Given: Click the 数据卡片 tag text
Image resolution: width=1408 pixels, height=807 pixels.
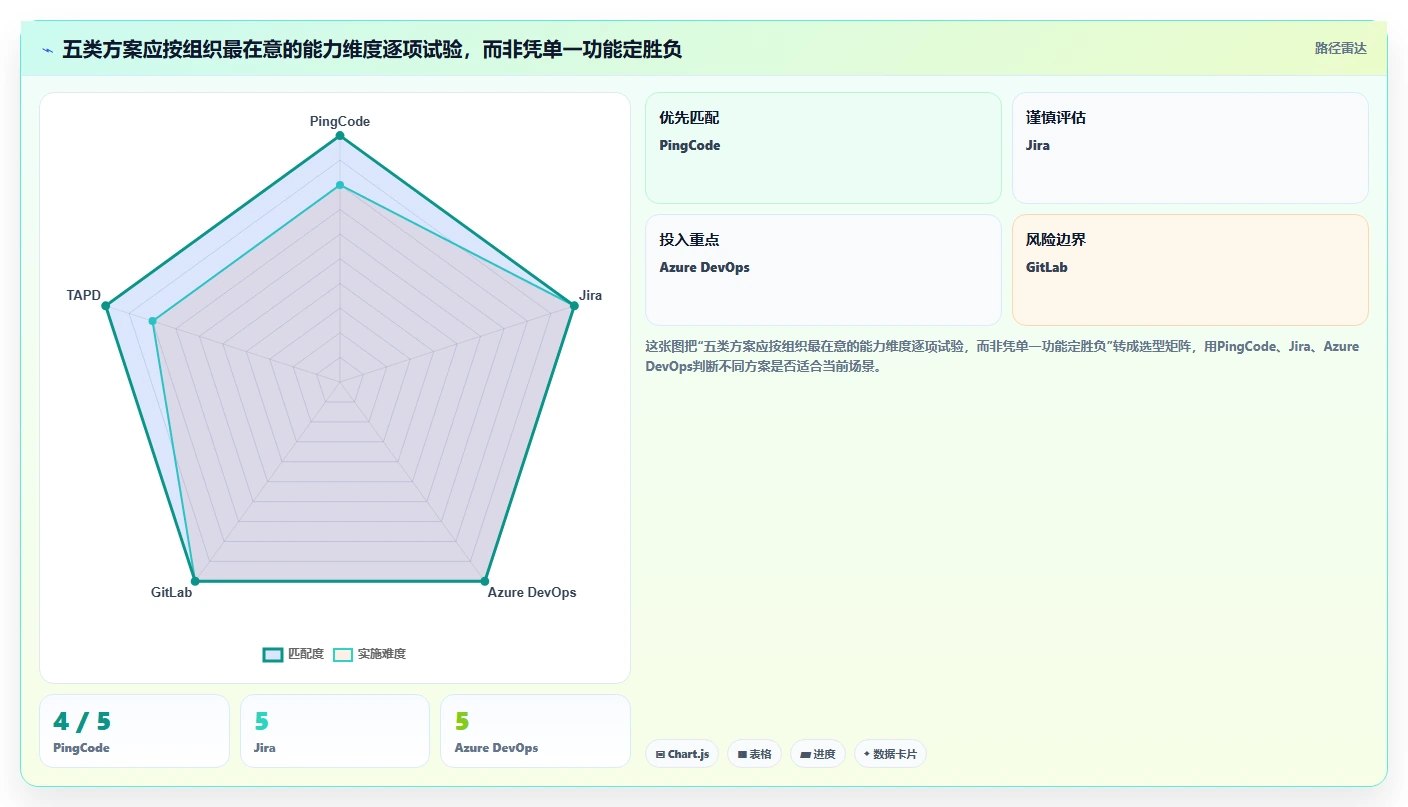Looking at the screenshot, I should coord(895,754).
